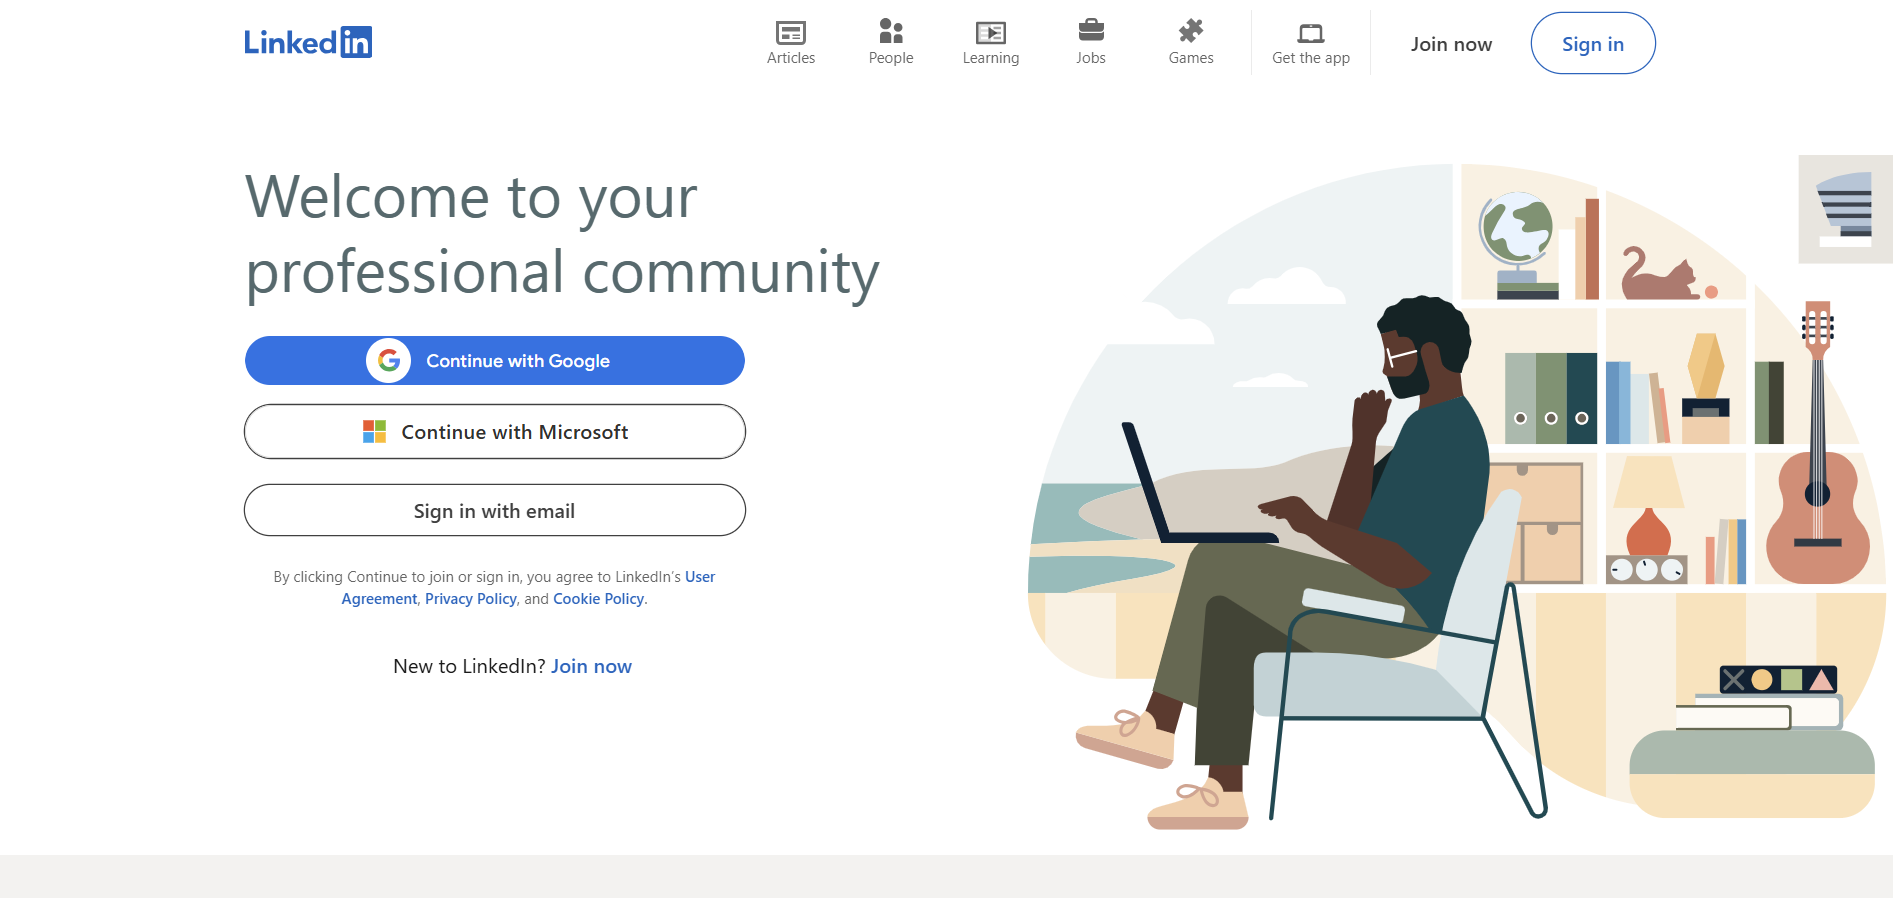The height and width of the screenshot is (898, 1893).
Task: Go to the People icon
Action: 890,32
